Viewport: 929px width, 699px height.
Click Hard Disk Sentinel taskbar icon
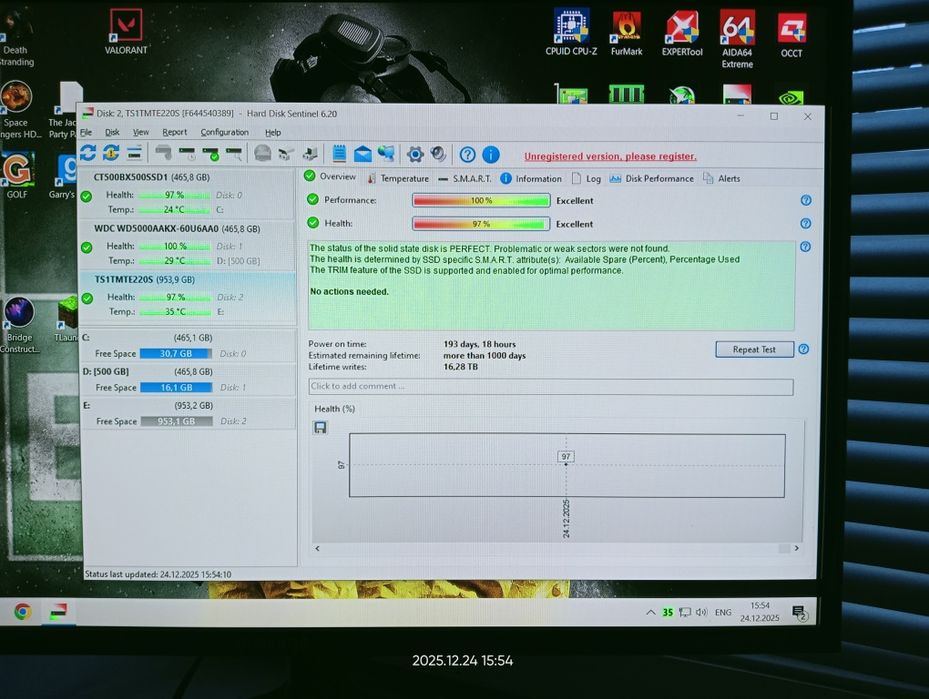point(58,611)
